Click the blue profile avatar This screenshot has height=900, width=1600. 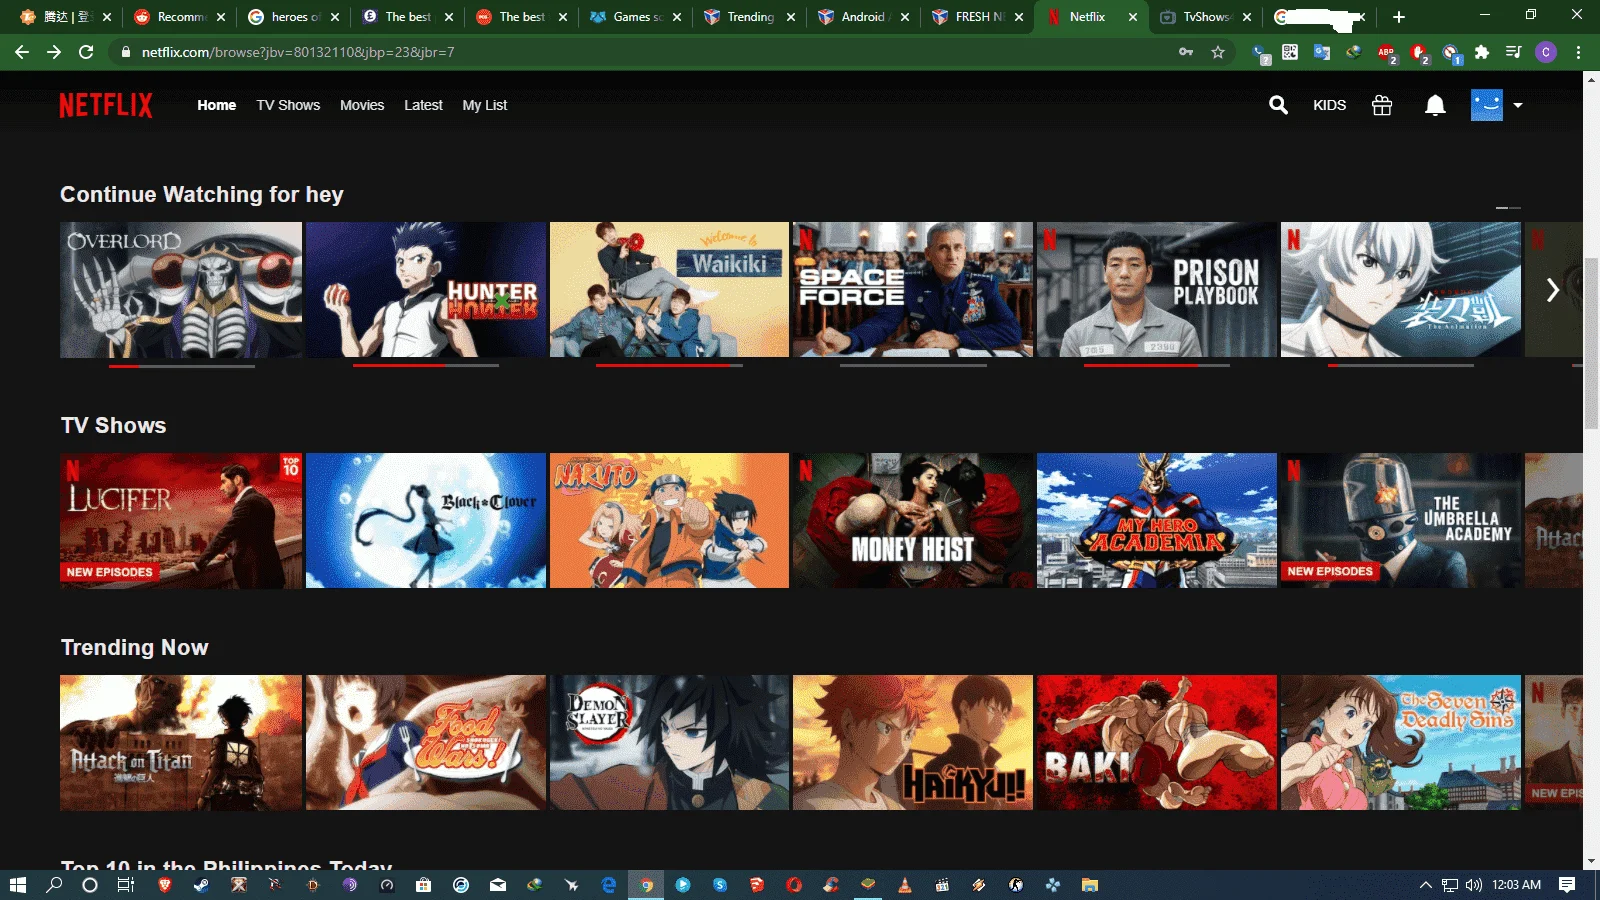tap(1487, 105)
